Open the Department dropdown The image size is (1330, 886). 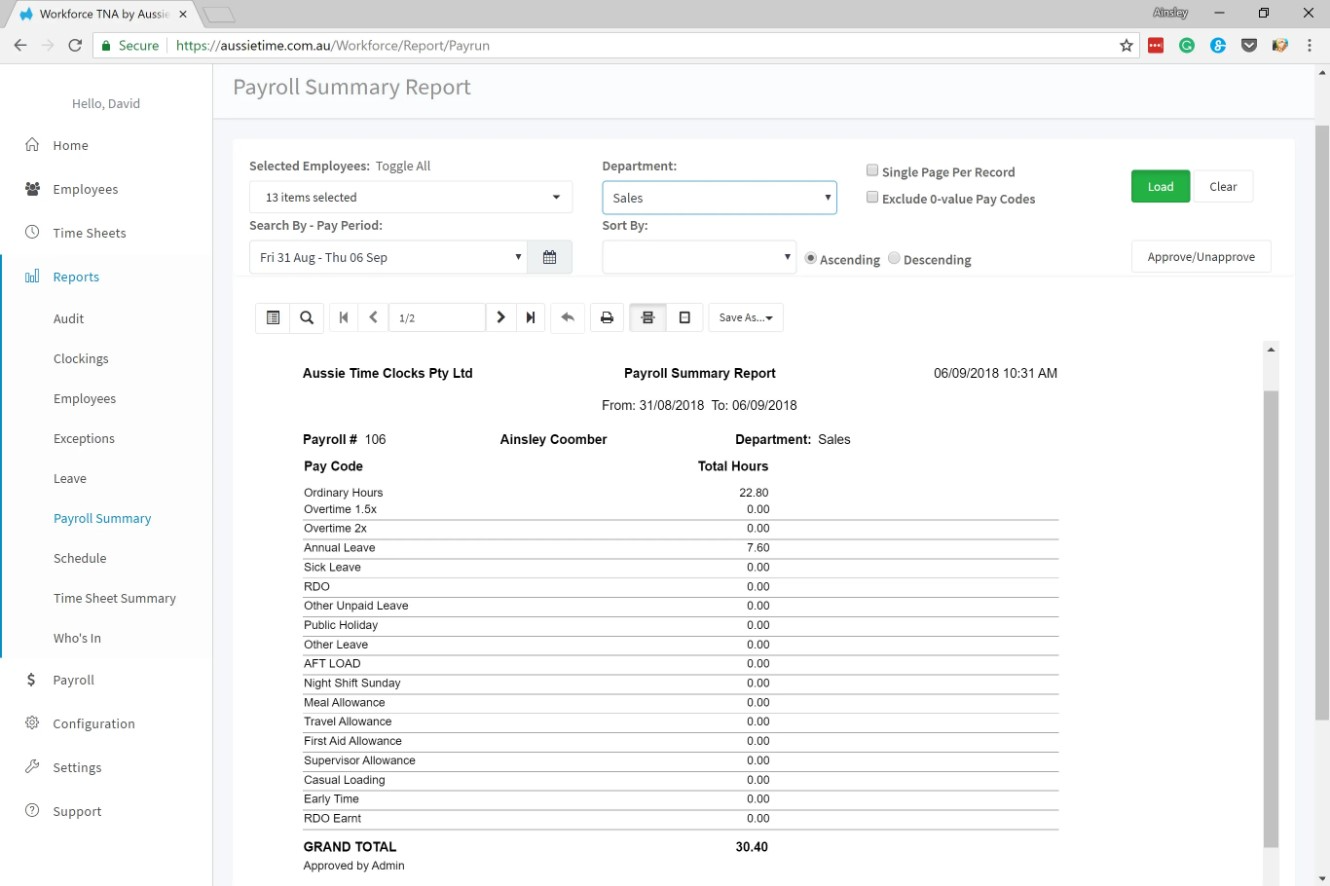tap(719, 196)
